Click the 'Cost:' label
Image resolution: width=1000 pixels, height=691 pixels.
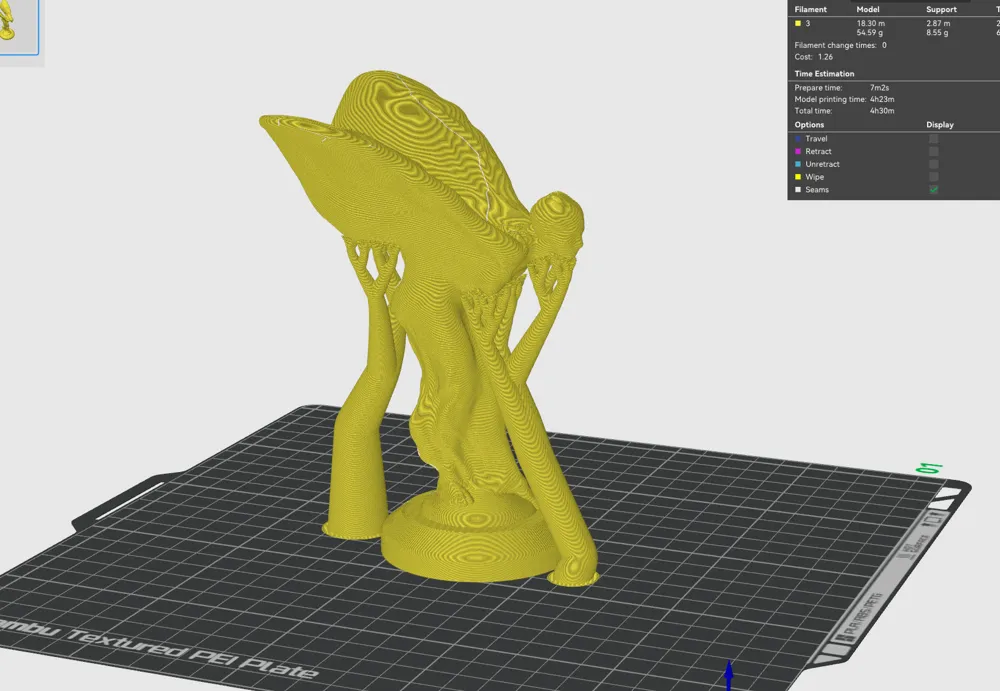coord(804,57)
